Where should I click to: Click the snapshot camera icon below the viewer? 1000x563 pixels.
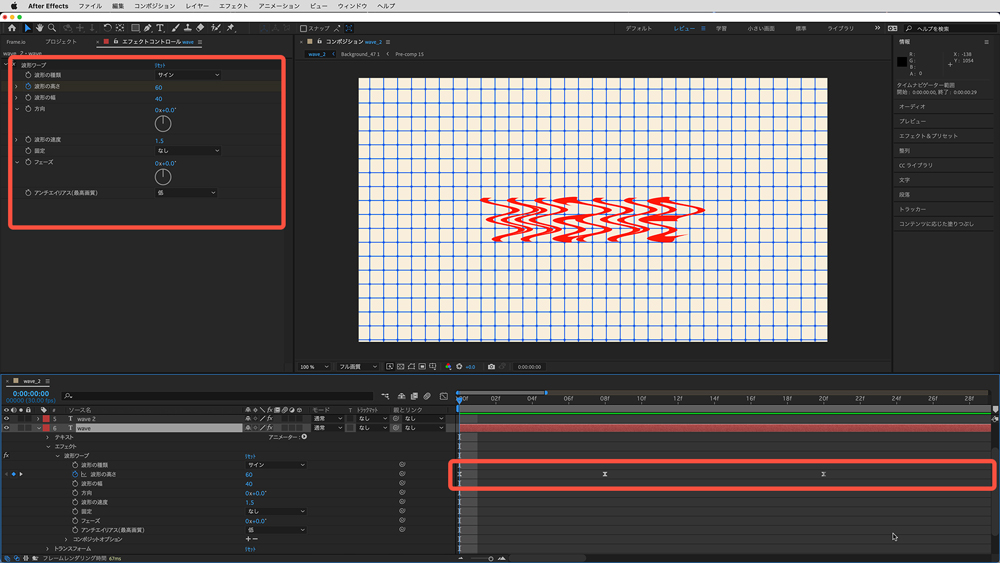tap(491, 367)
